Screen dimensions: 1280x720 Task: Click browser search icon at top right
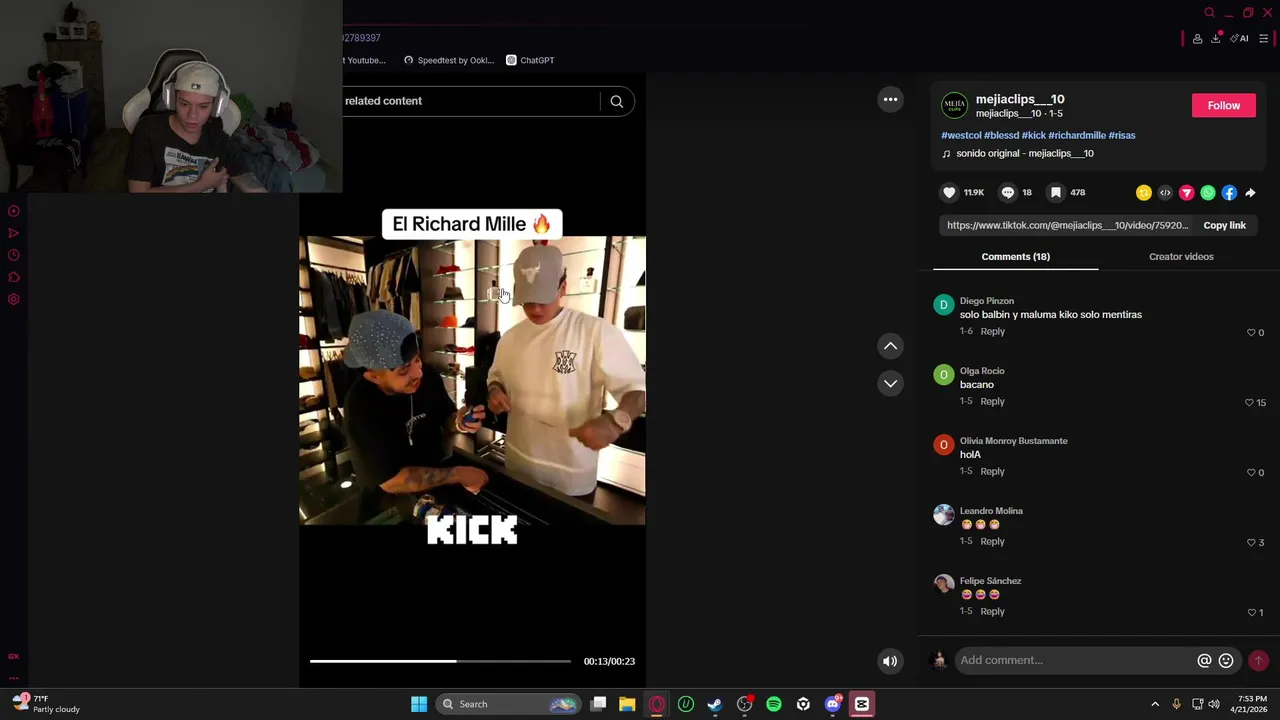click(x=1209, y=13)
